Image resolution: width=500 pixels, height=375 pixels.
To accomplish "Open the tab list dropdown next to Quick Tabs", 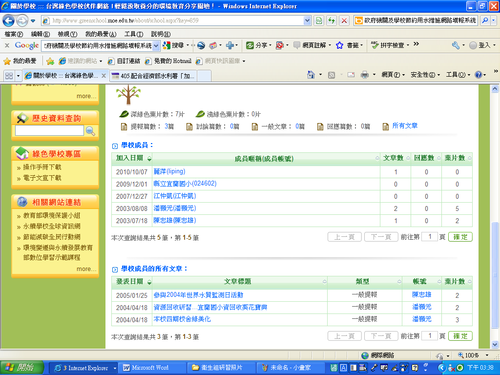I will pyautogui.click(x=18, y=76).
